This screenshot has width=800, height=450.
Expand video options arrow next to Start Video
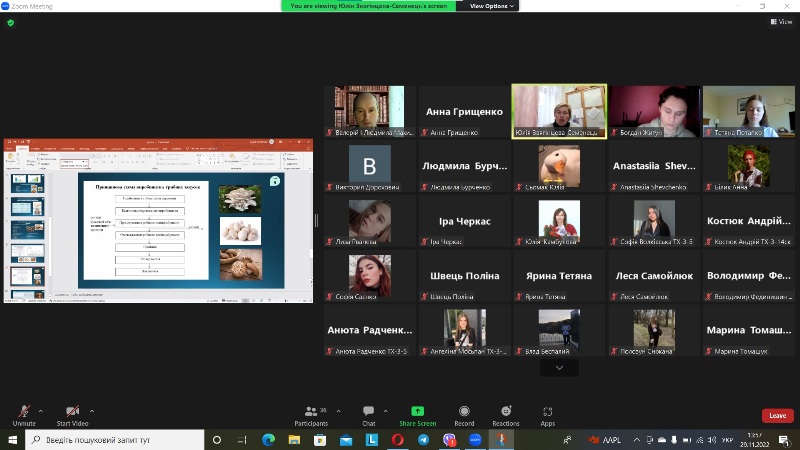pos(92,410)
